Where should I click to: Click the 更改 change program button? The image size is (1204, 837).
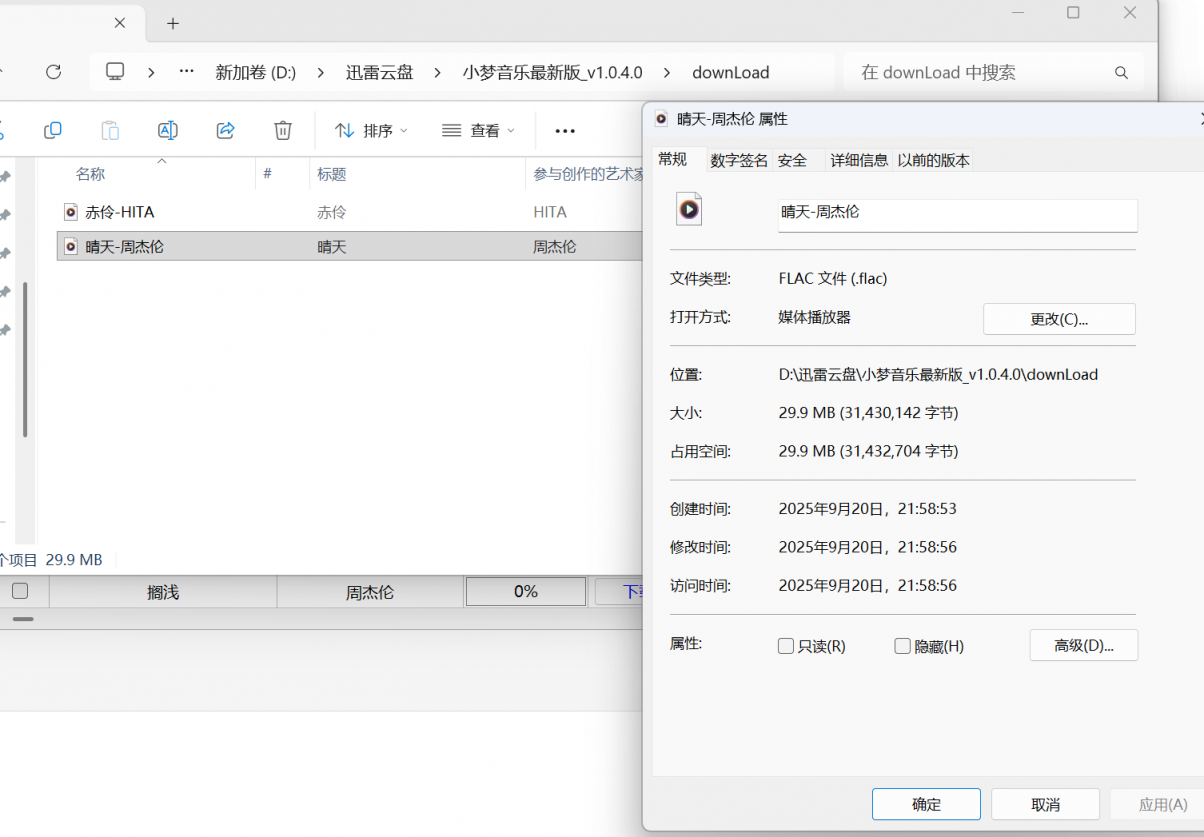(1059, 319)
